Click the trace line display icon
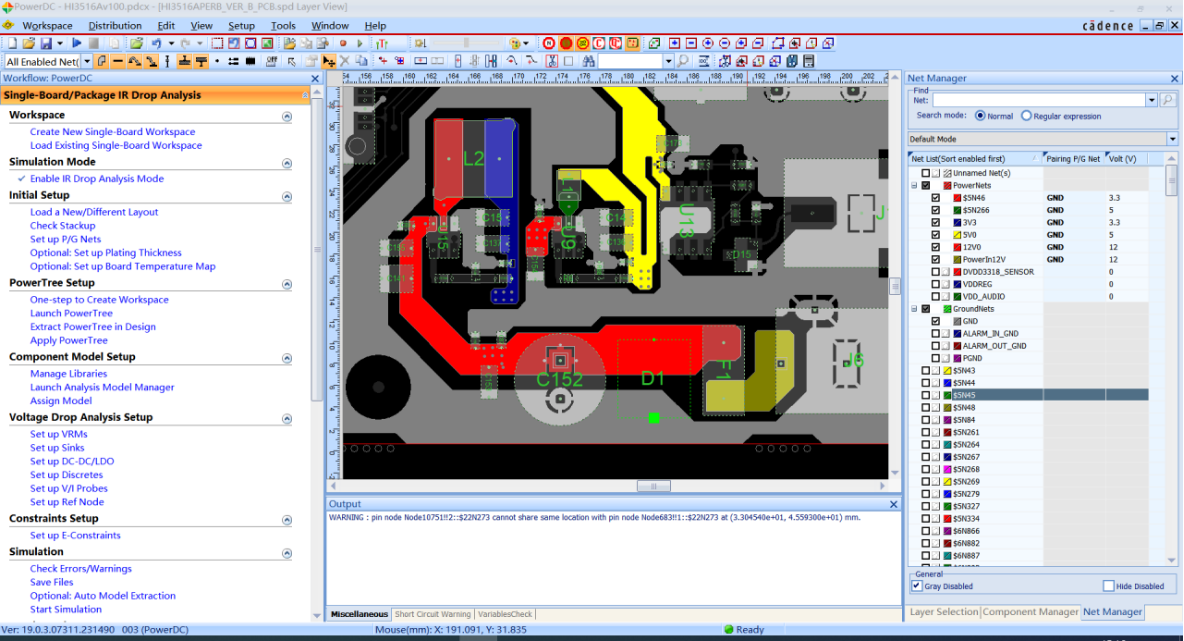This screenshot has width=1184, height=641. pos(118,61)
